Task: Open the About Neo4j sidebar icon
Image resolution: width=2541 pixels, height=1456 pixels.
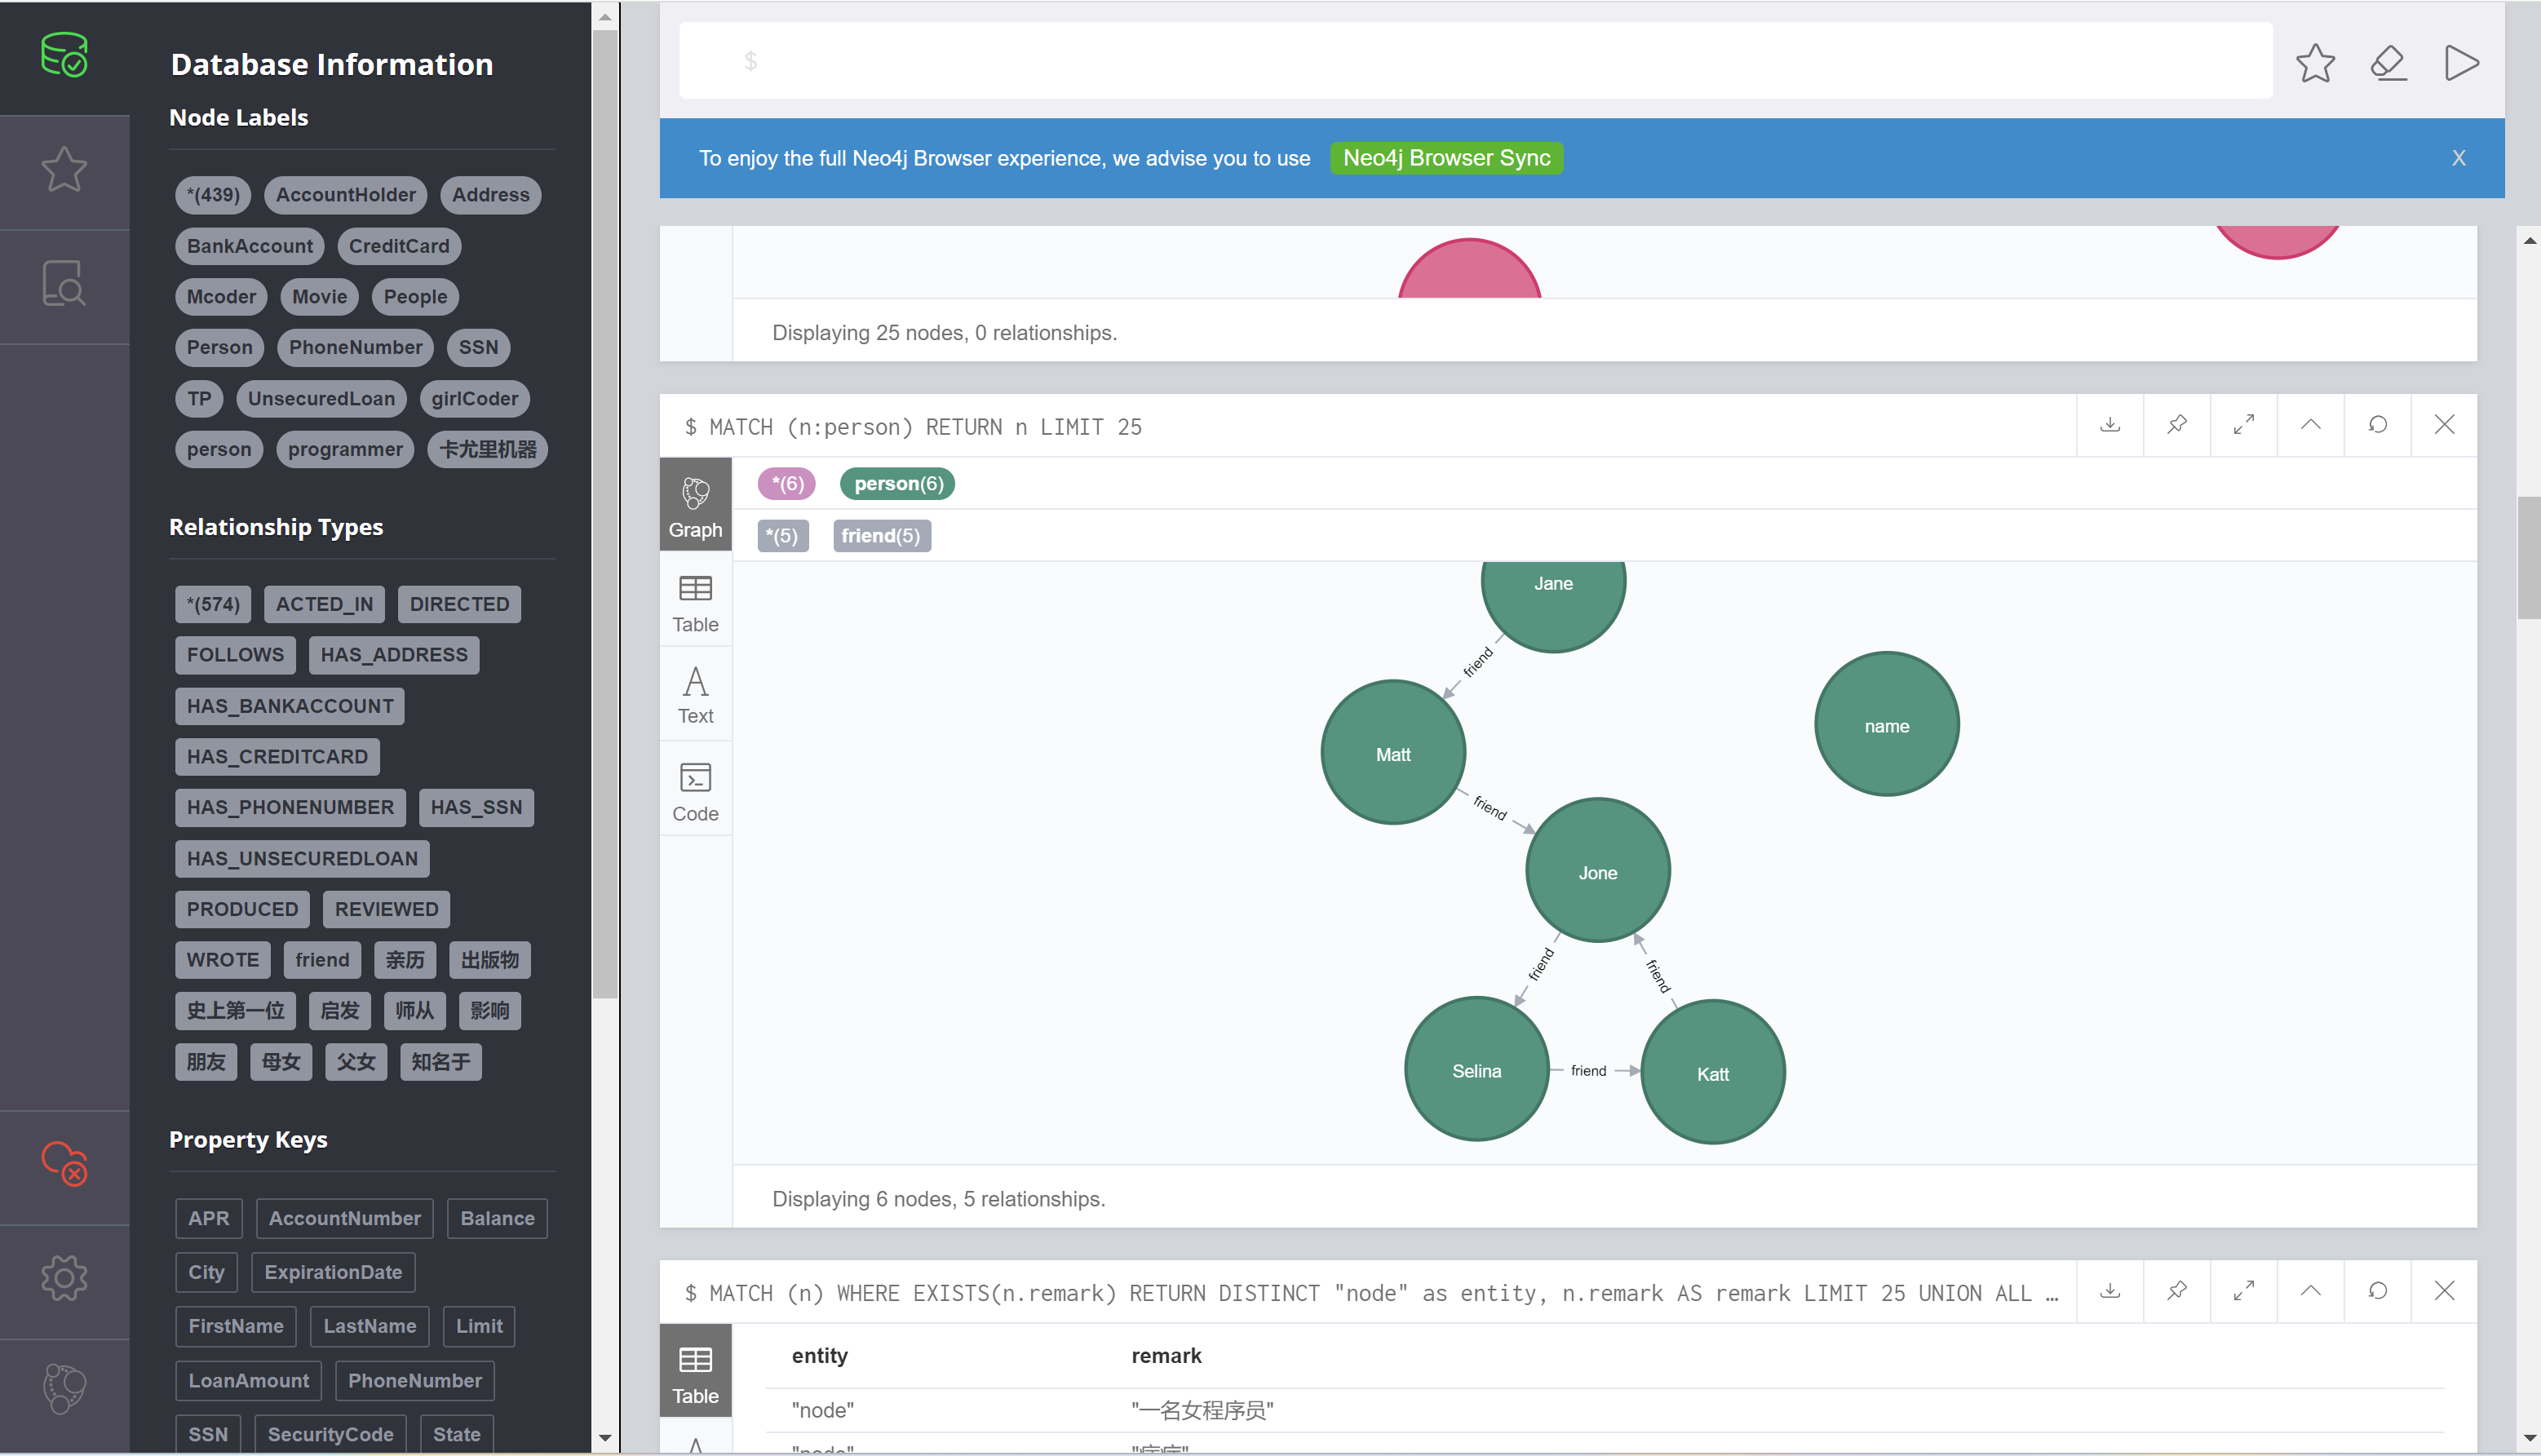Action: click(x=64, y=1389)
